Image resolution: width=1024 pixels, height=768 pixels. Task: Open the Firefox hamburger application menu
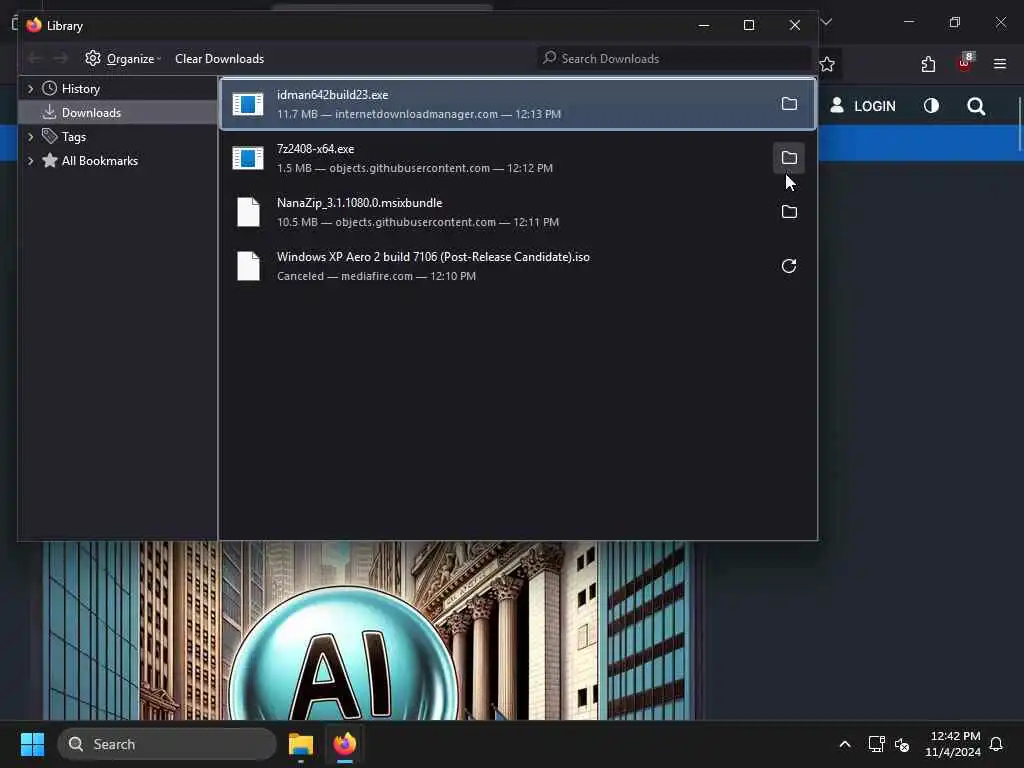(x=1000, y=64)
